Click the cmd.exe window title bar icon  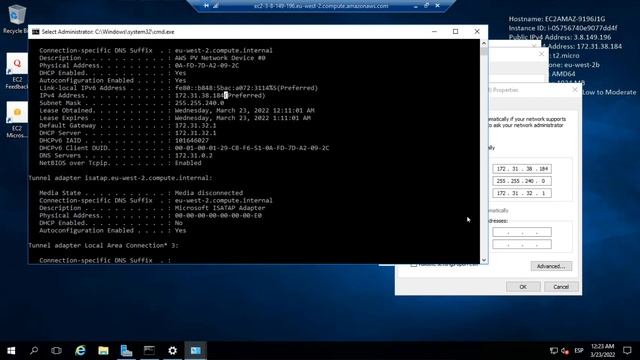click(x=36, y=31)
